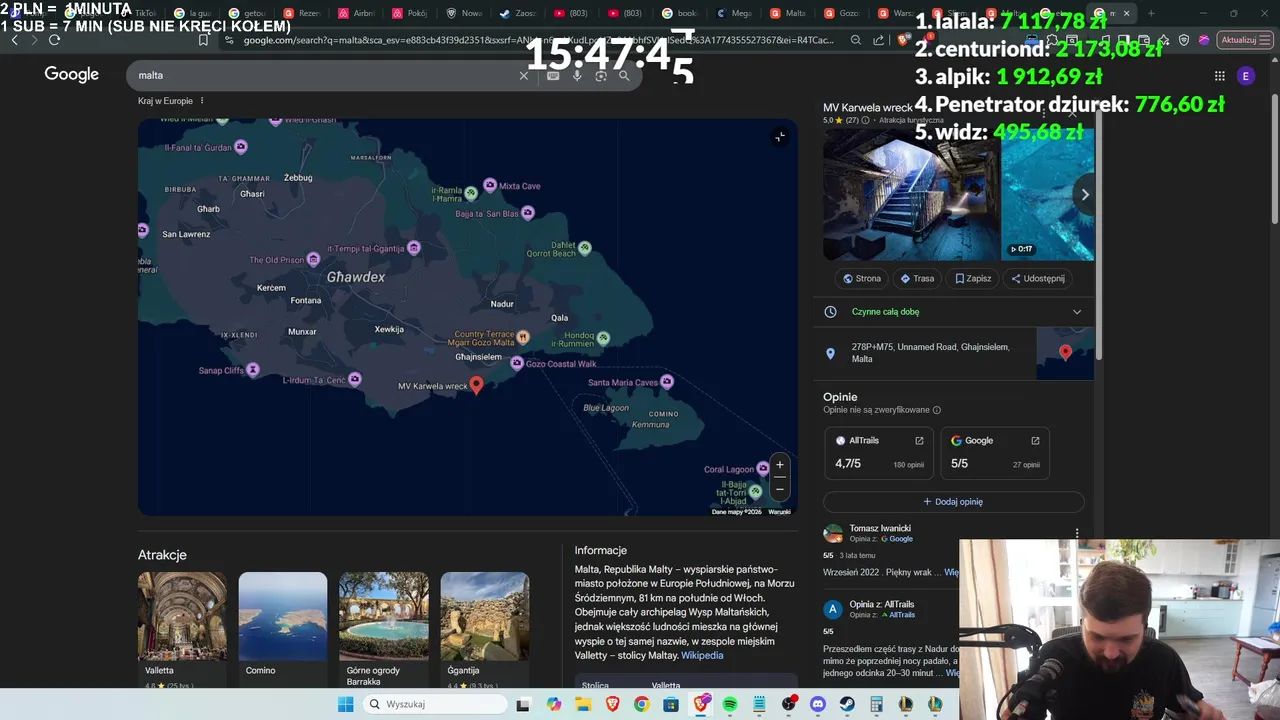
Task: Click the address '278P+M75, Unnamed Road, Ghajnsielem'
Action: click(930, 353)
